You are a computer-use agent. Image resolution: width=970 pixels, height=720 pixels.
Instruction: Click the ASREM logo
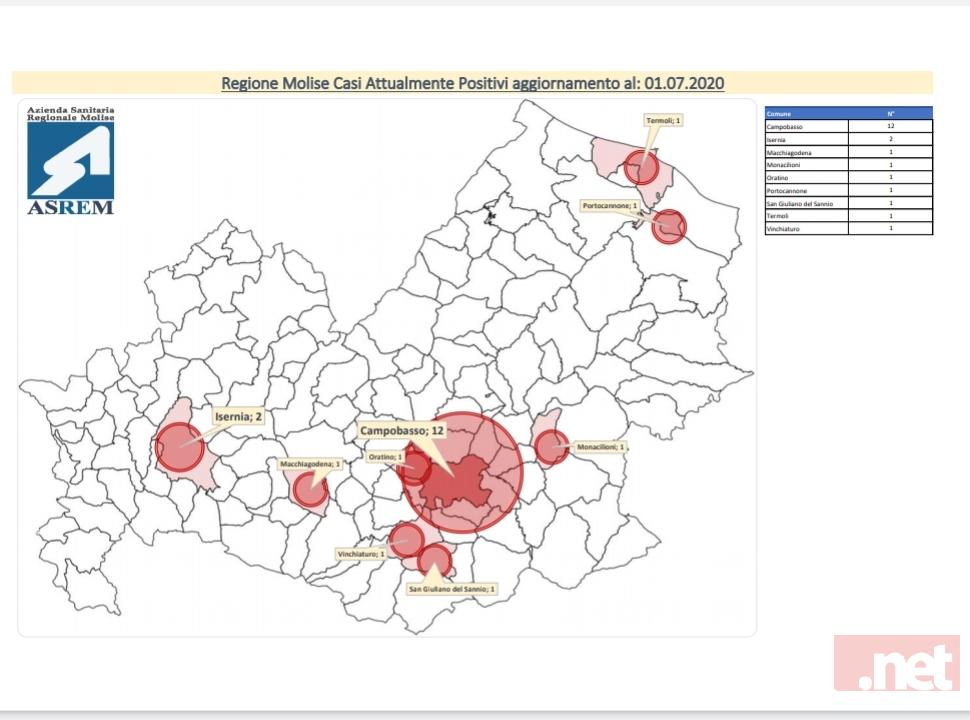(70, 159)
